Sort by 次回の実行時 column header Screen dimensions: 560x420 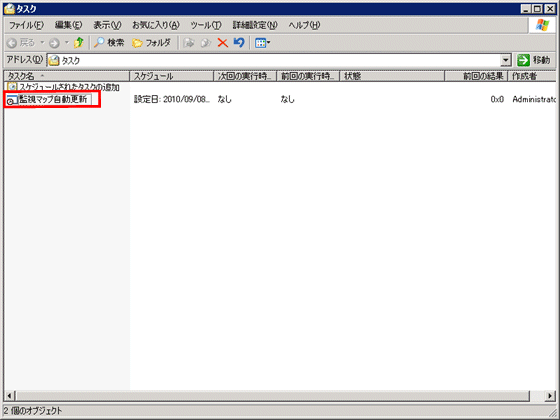tap(245, 76)
